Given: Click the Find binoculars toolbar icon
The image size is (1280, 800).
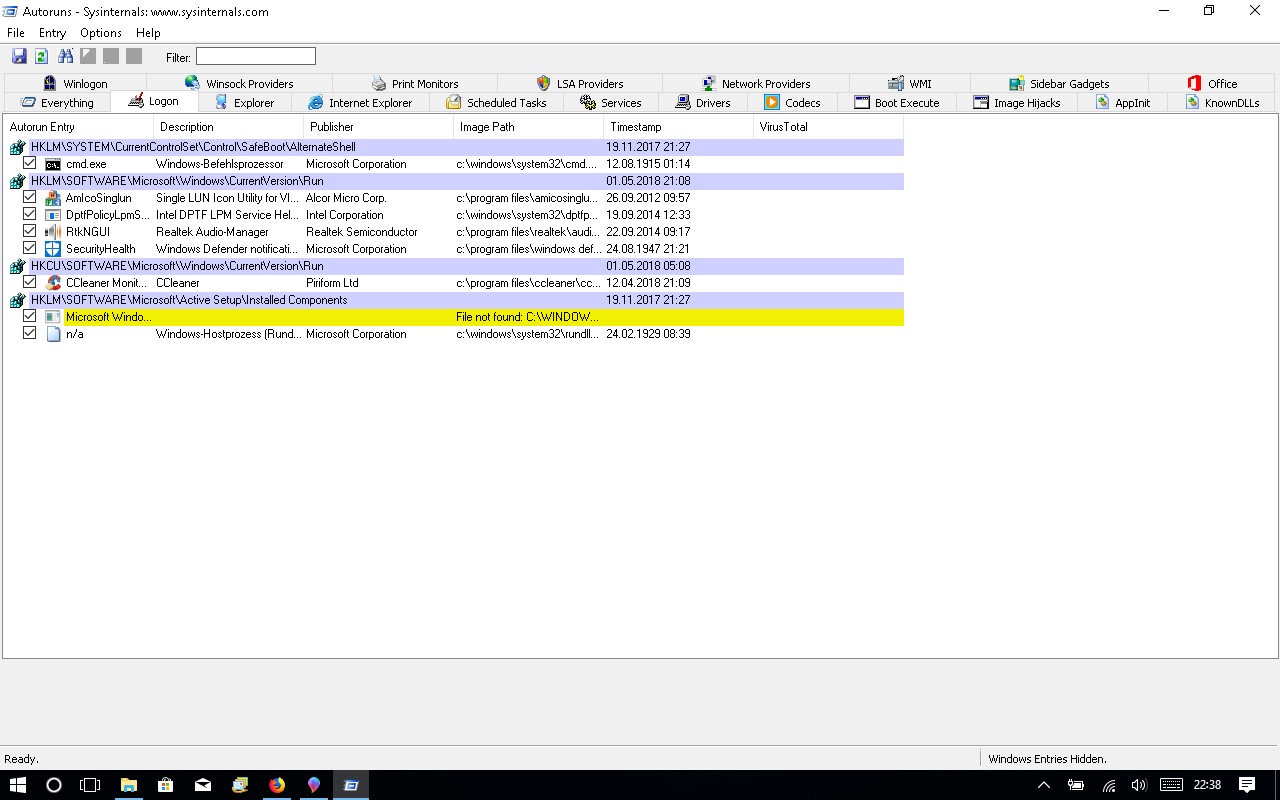Looking at the screenshot, I should click(66, 57).
